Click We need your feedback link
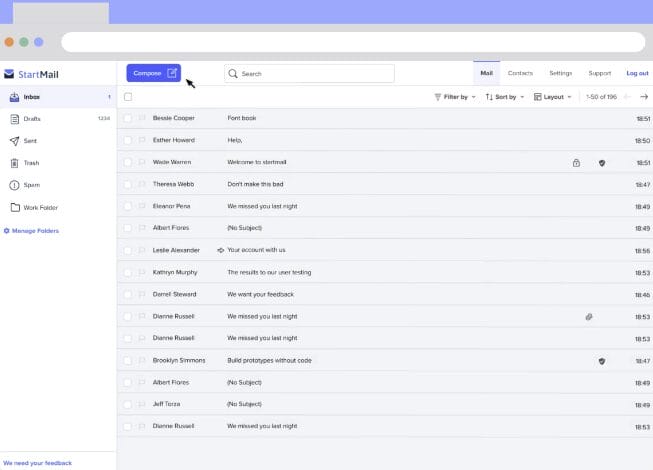Image resolution: width=653 pixels, height=470 pixels. pos(37,463)
